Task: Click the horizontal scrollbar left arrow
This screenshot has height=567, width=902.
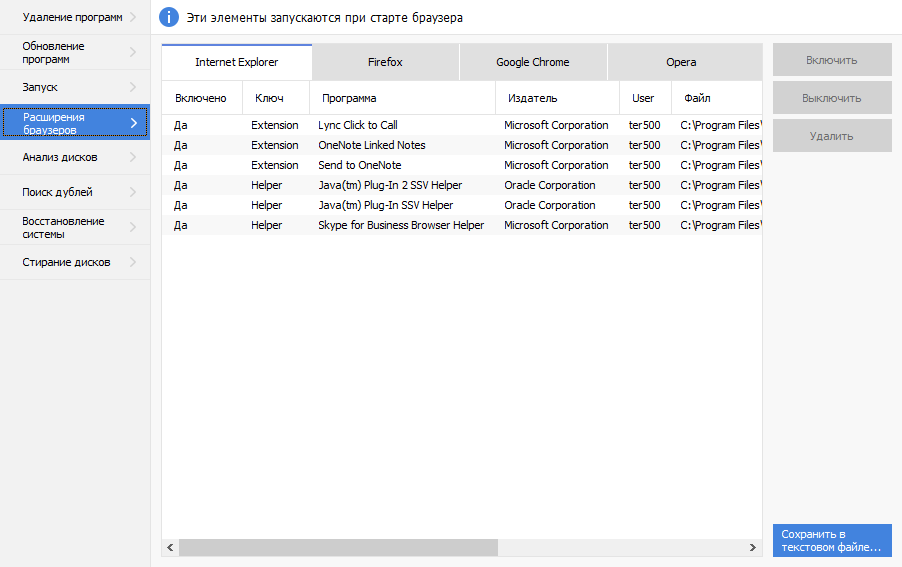Action: 170,547
